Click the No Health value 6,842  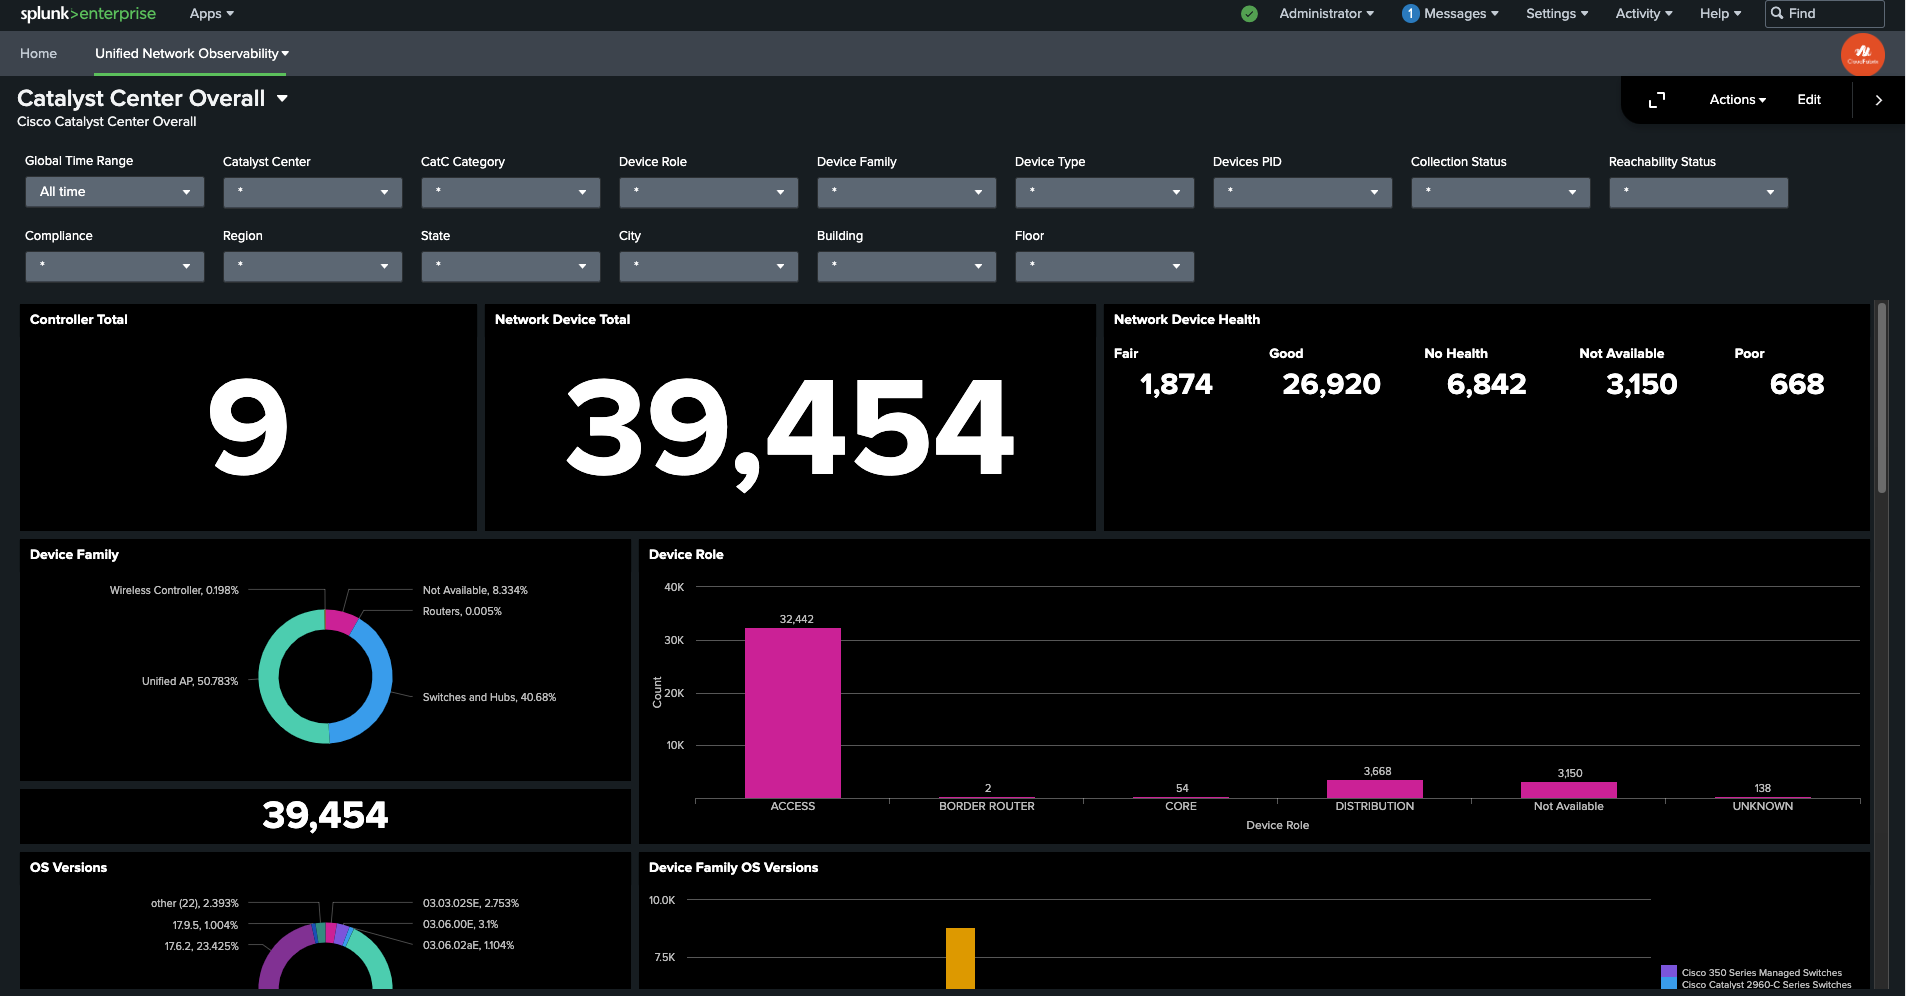click(x=1486, y=384)
